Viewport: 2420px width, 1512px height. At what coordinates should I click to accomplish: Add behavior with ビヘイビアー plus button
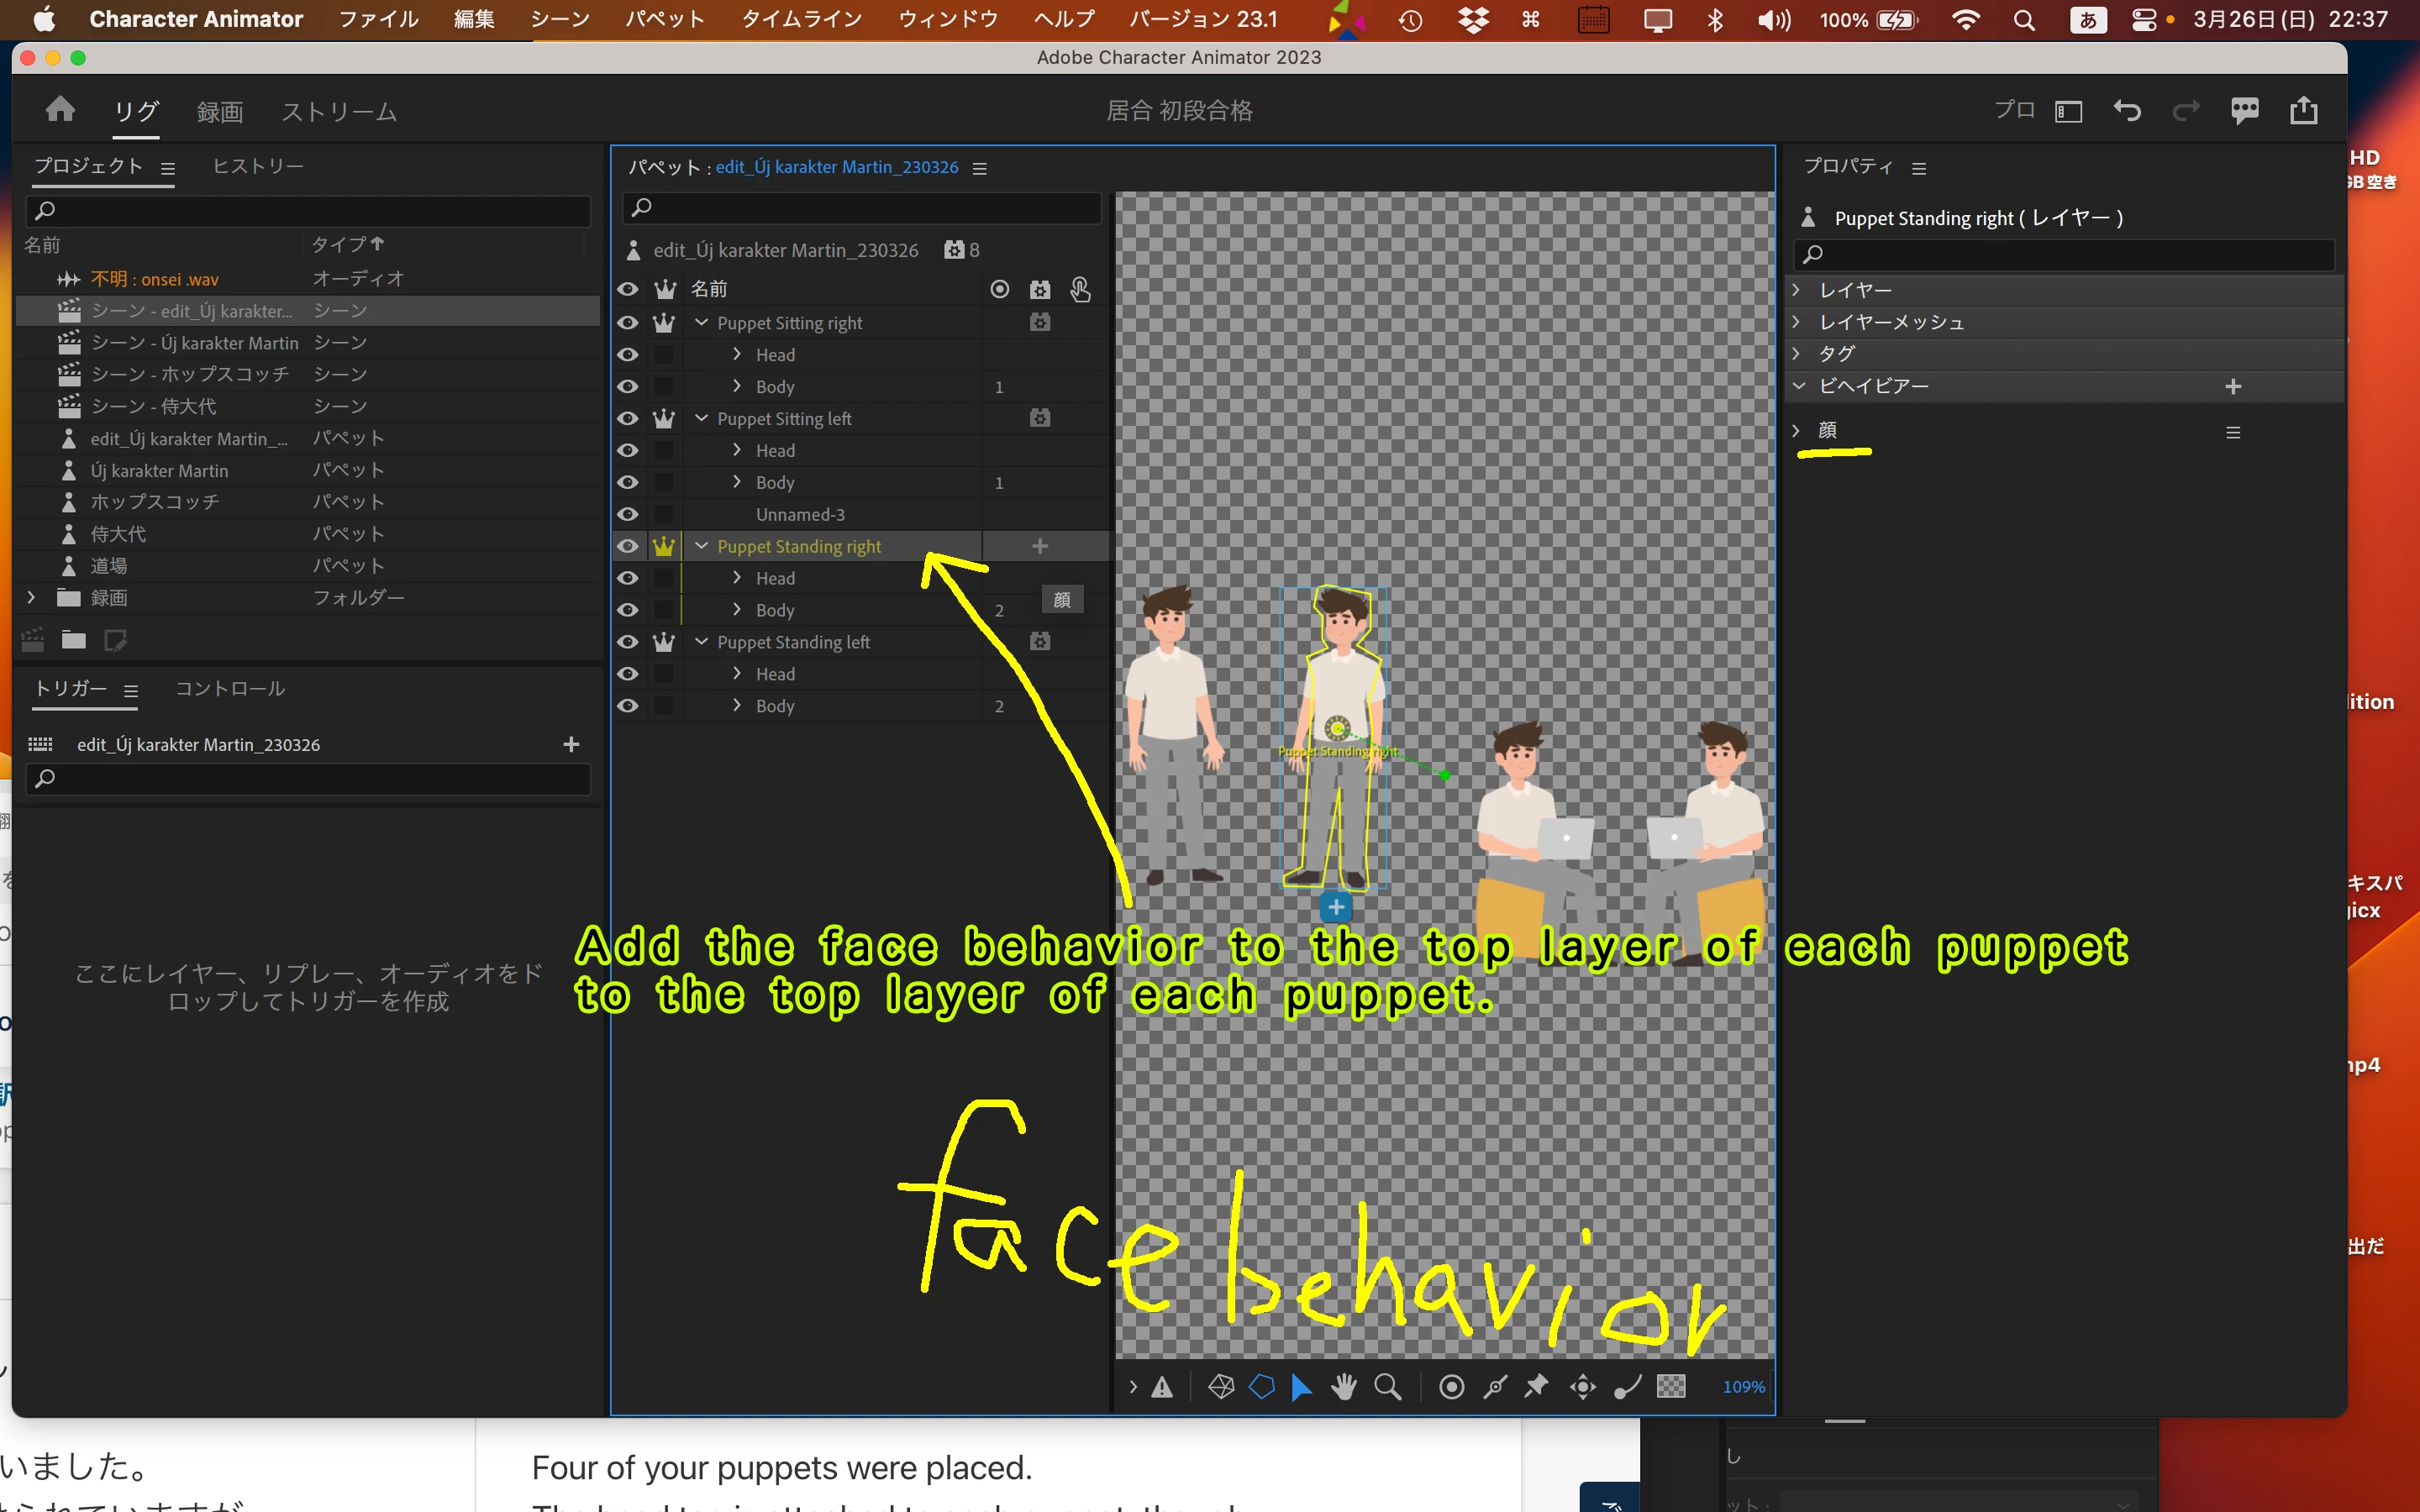tap(2233, 386)
